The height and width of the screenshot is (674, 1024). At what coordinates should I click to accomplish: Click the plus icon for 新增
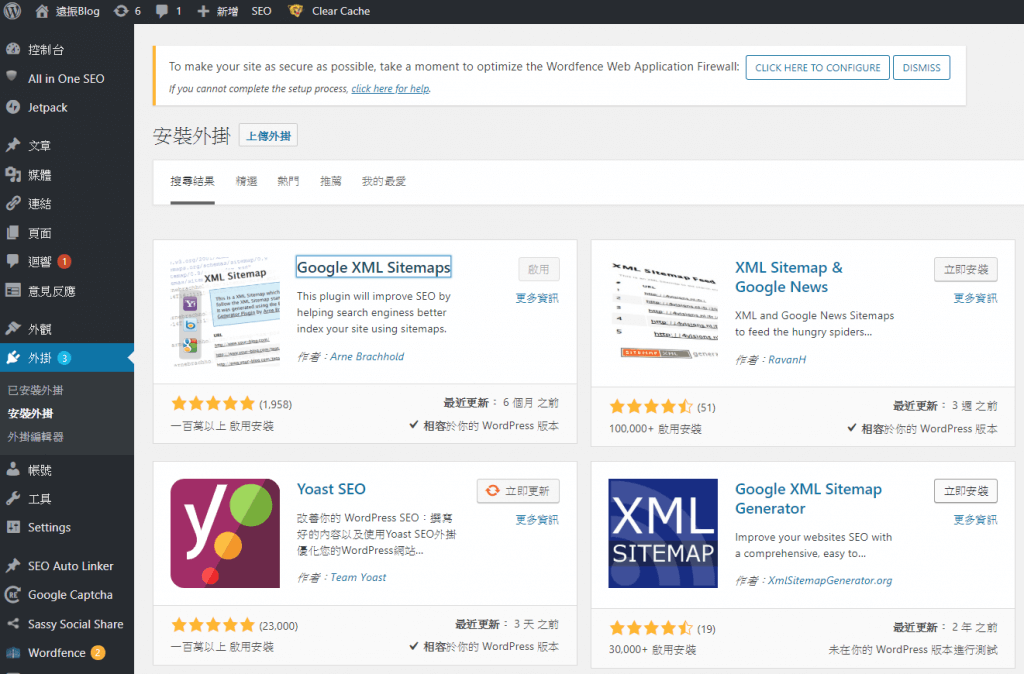click(203, 11)
